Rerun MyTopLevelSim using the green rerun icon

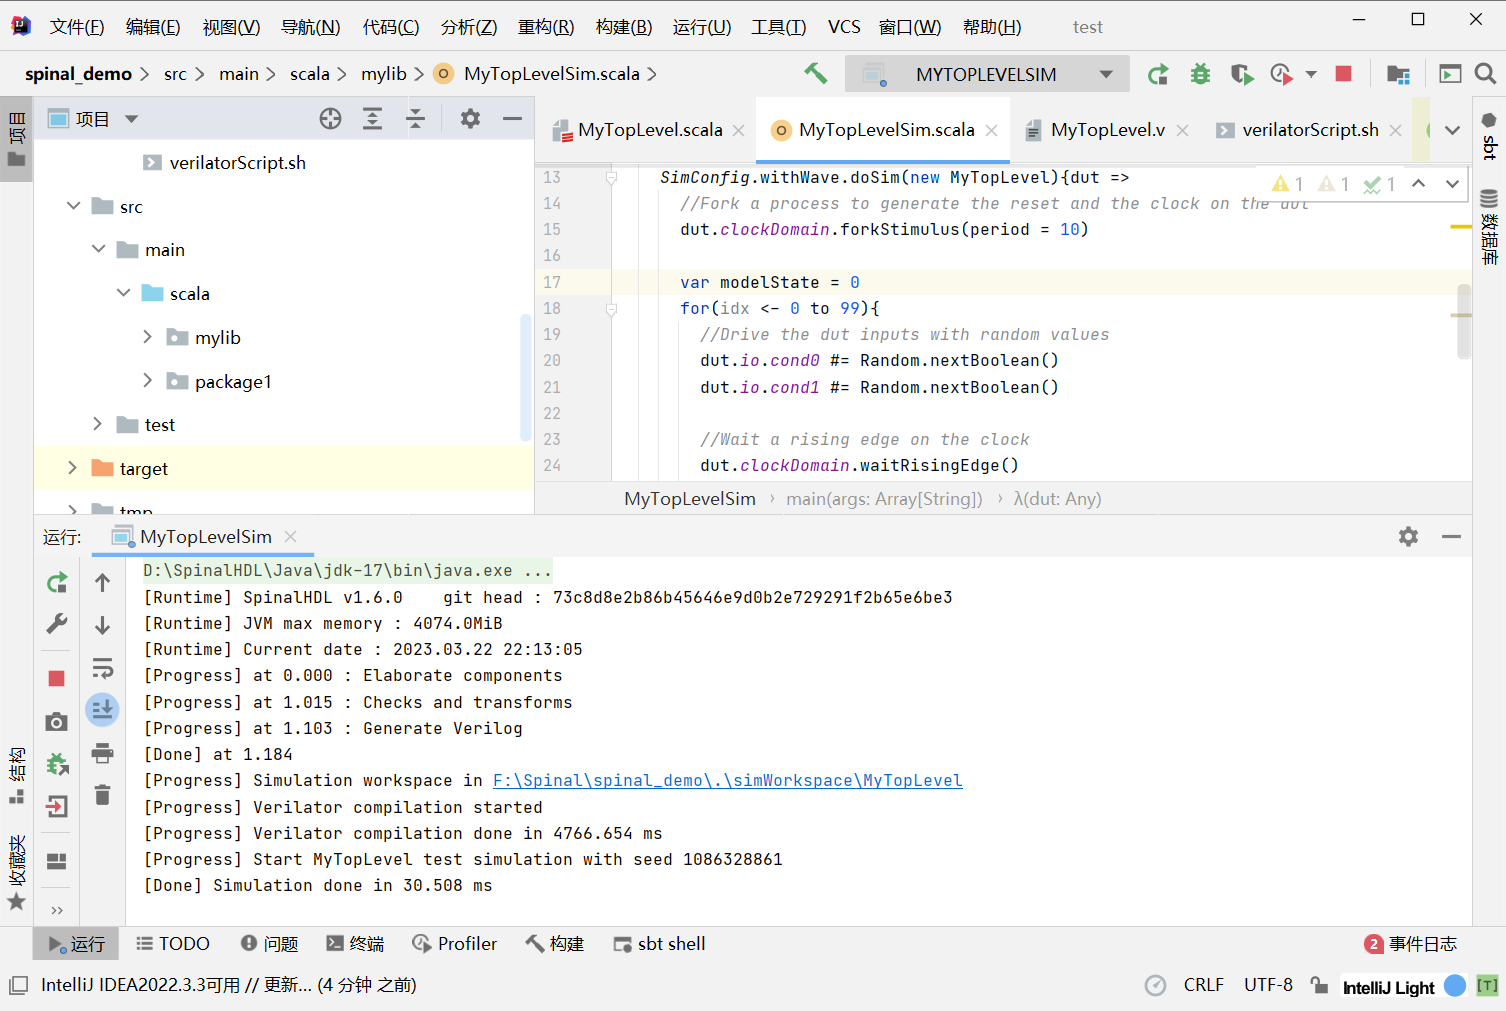coord(55,581)
